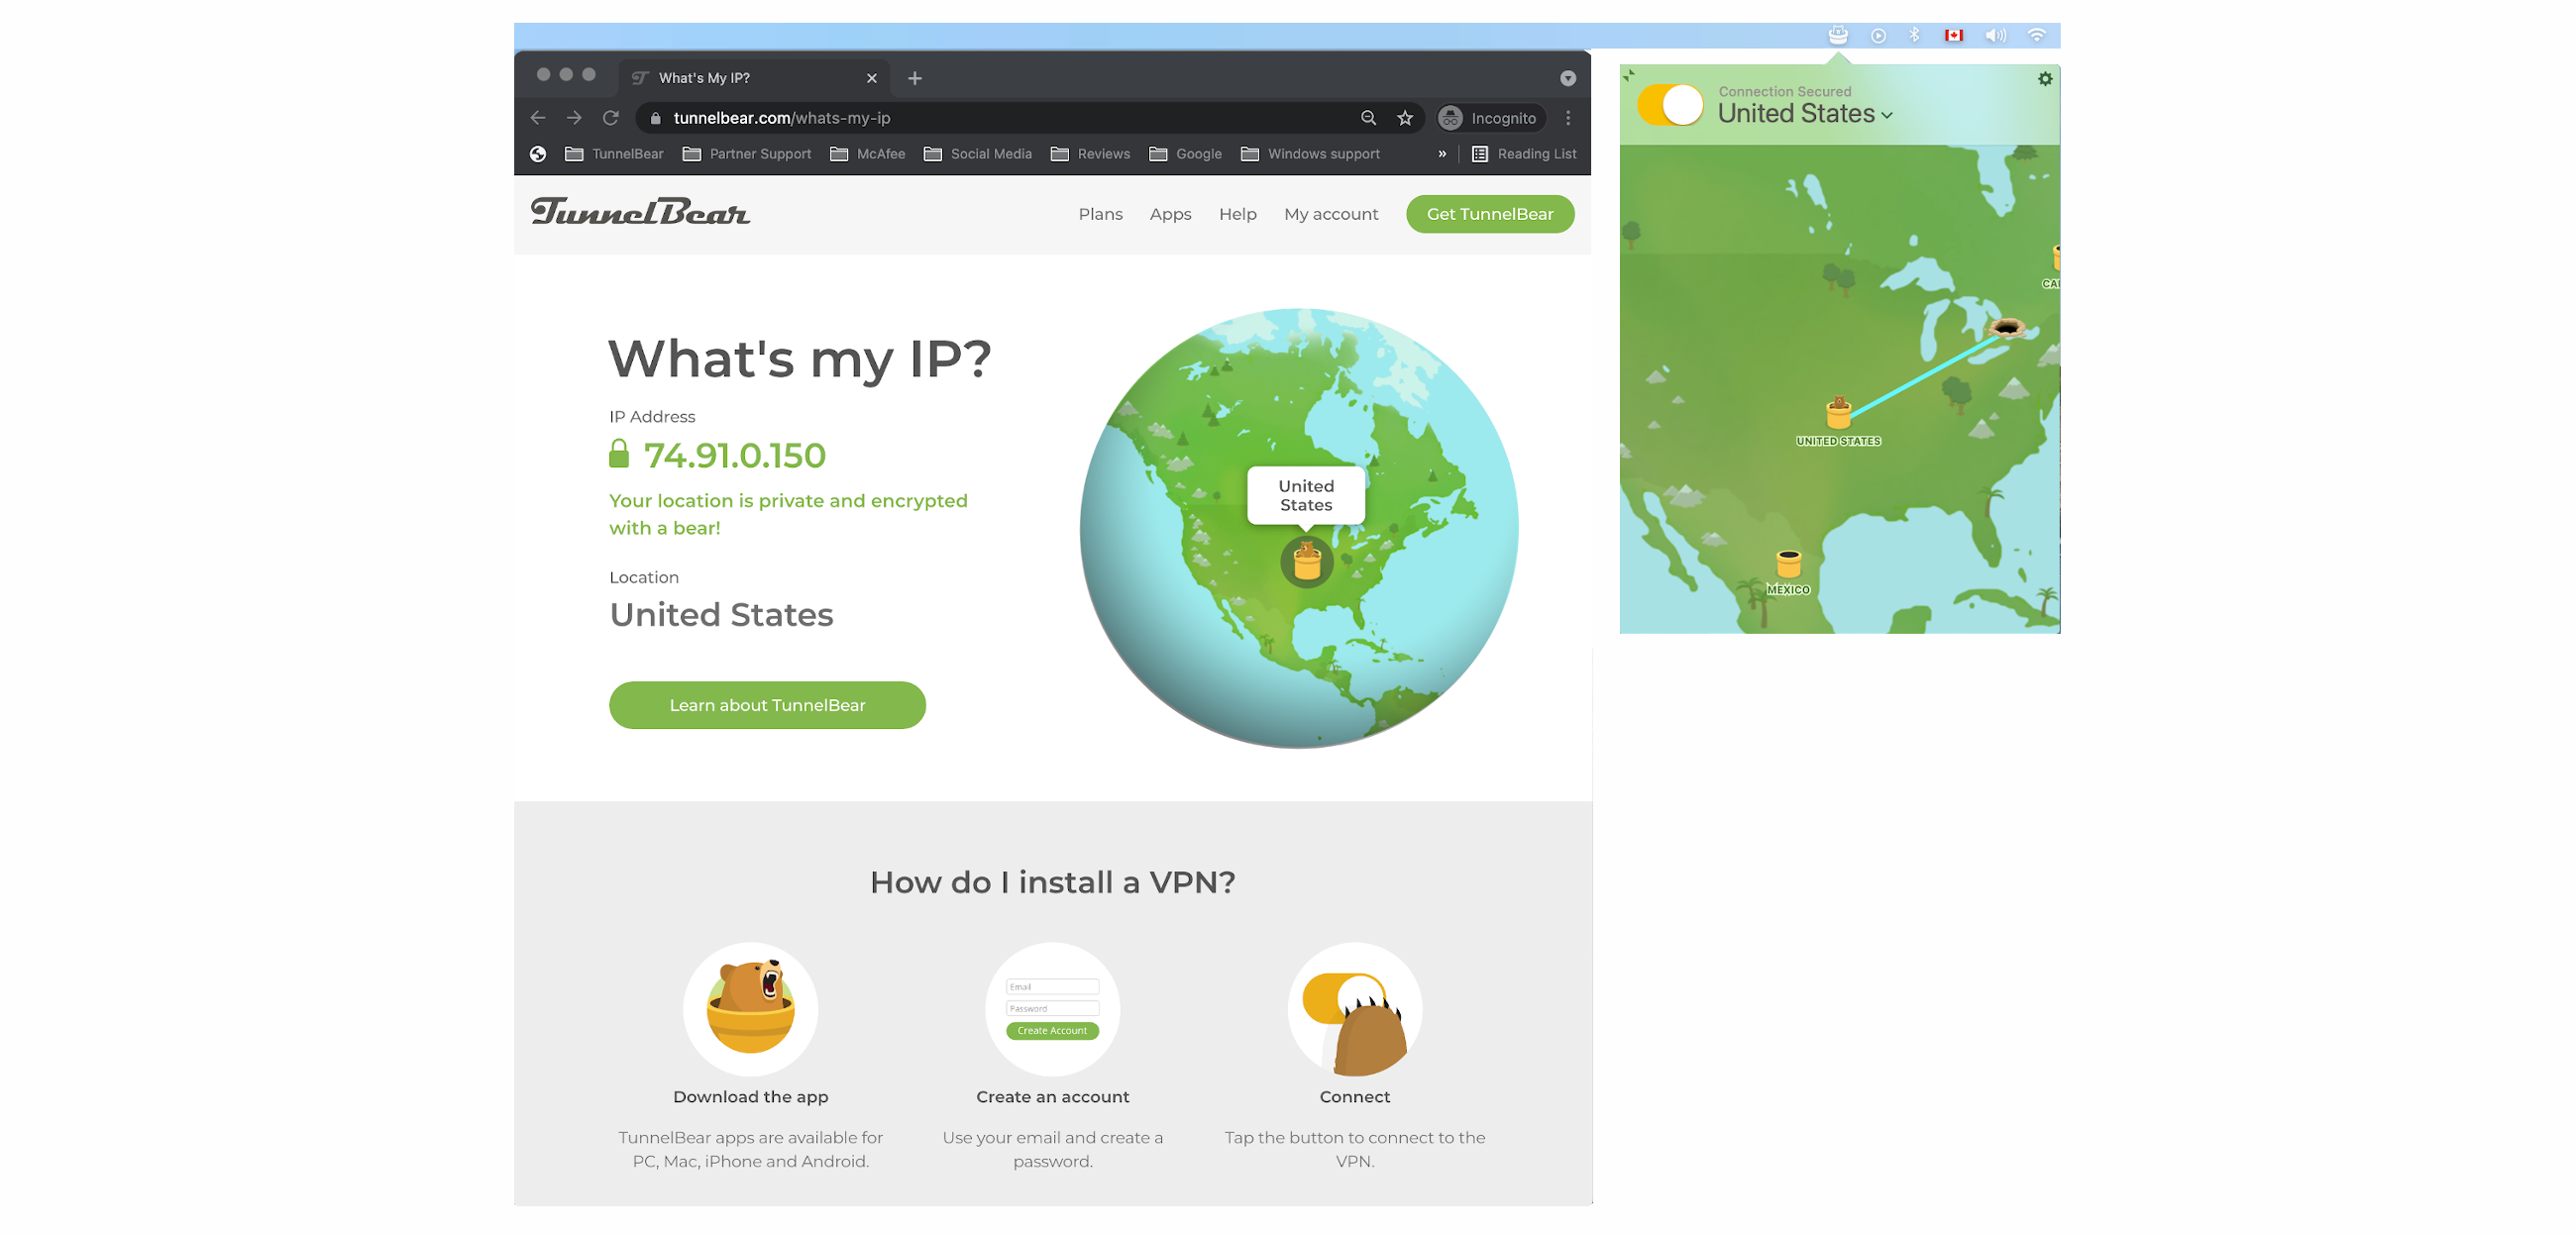The width and height of the screenshot is (2576, 1234).
Task: Open the Reading List
Action: pyautogui.click(x=1525, y=154)
